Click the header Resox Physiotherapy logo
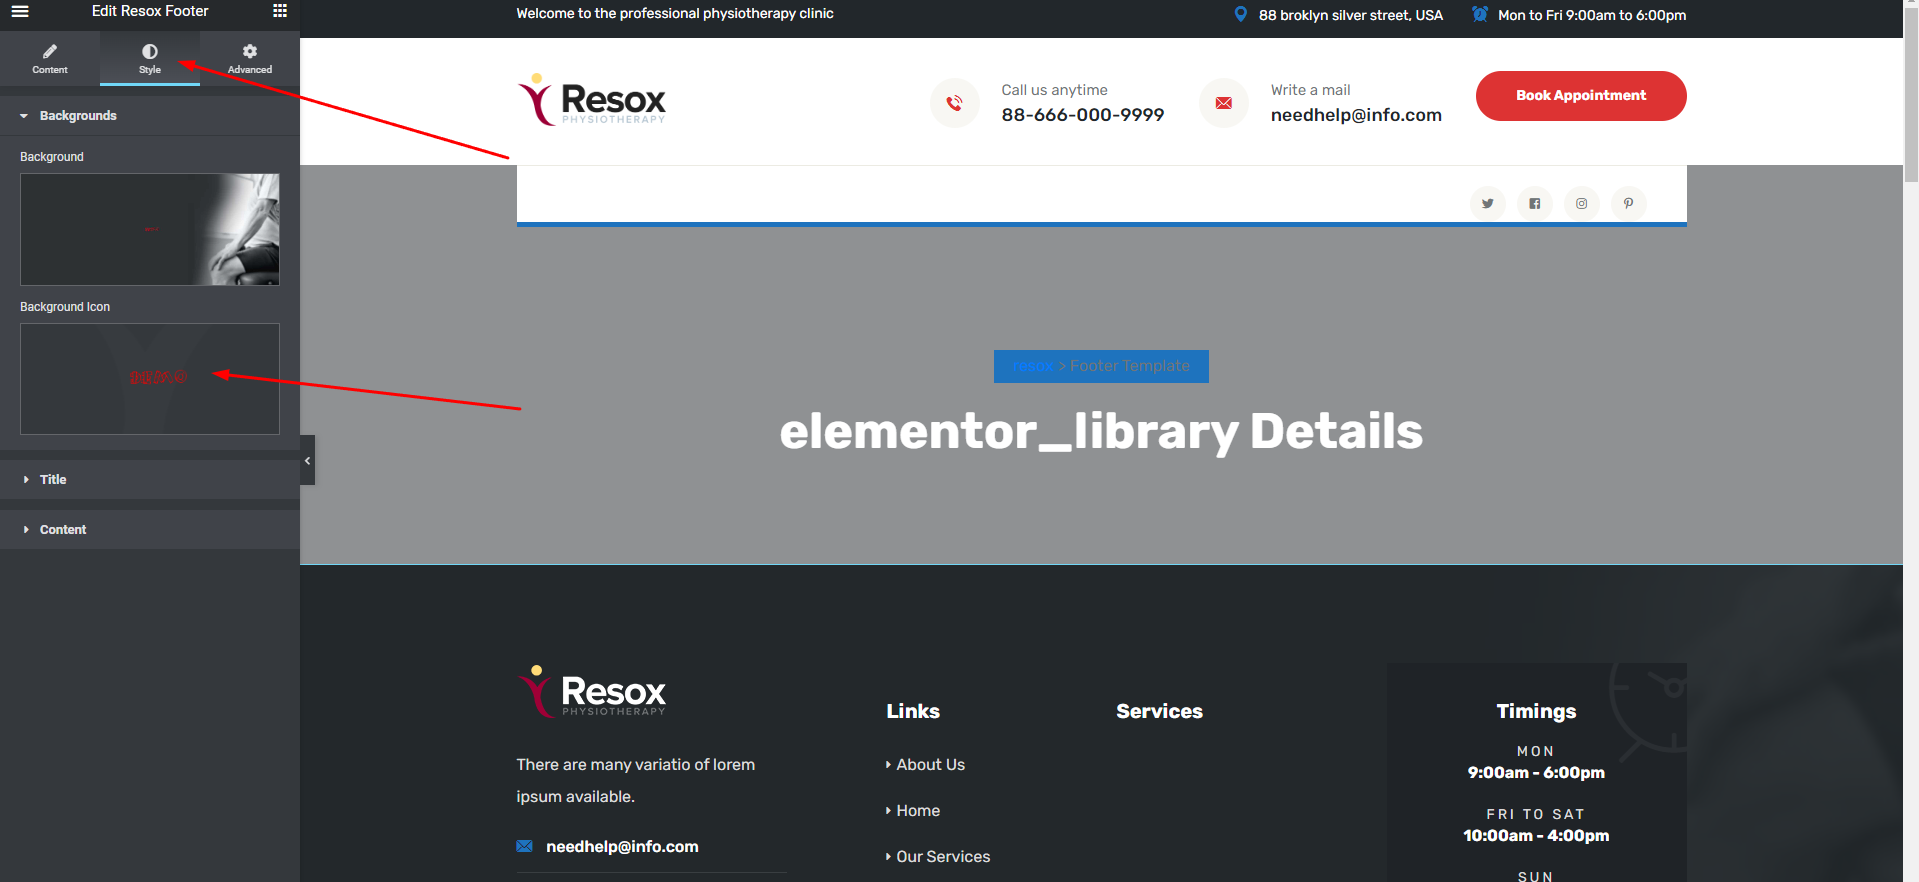The width and height of the screenshot is (1919, 882). click(x=591, y=100)
